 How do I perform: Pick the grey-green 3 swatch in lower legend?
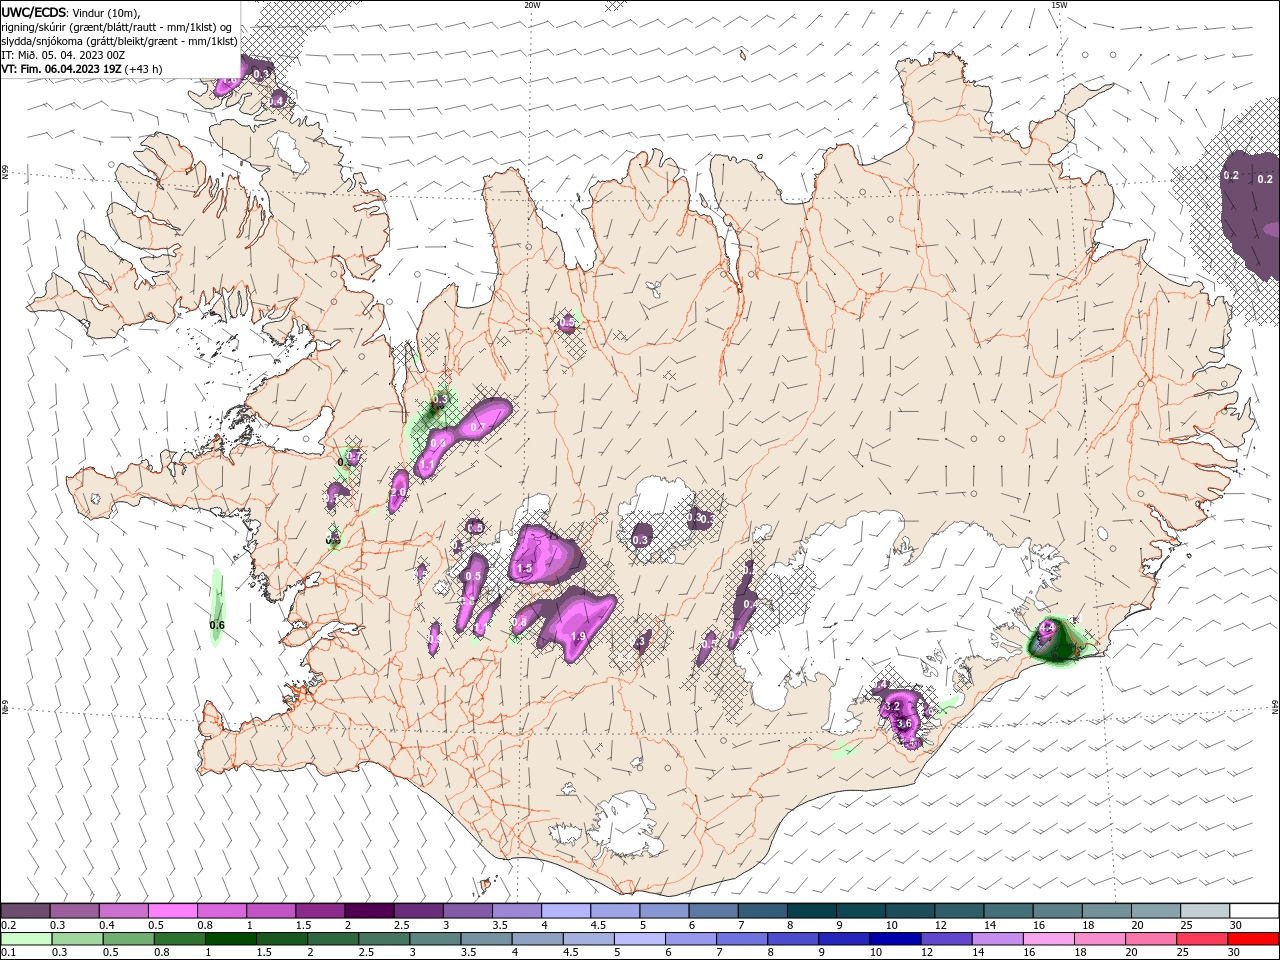(435, 939)
